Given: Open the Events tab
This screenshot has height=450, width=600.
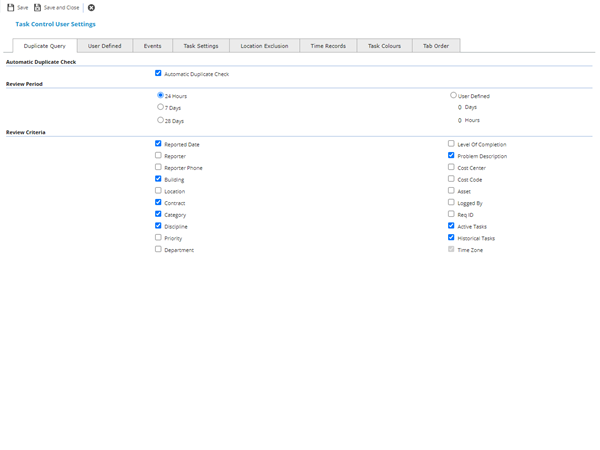Looking at the screenshot, I should (x=152, y=46).
